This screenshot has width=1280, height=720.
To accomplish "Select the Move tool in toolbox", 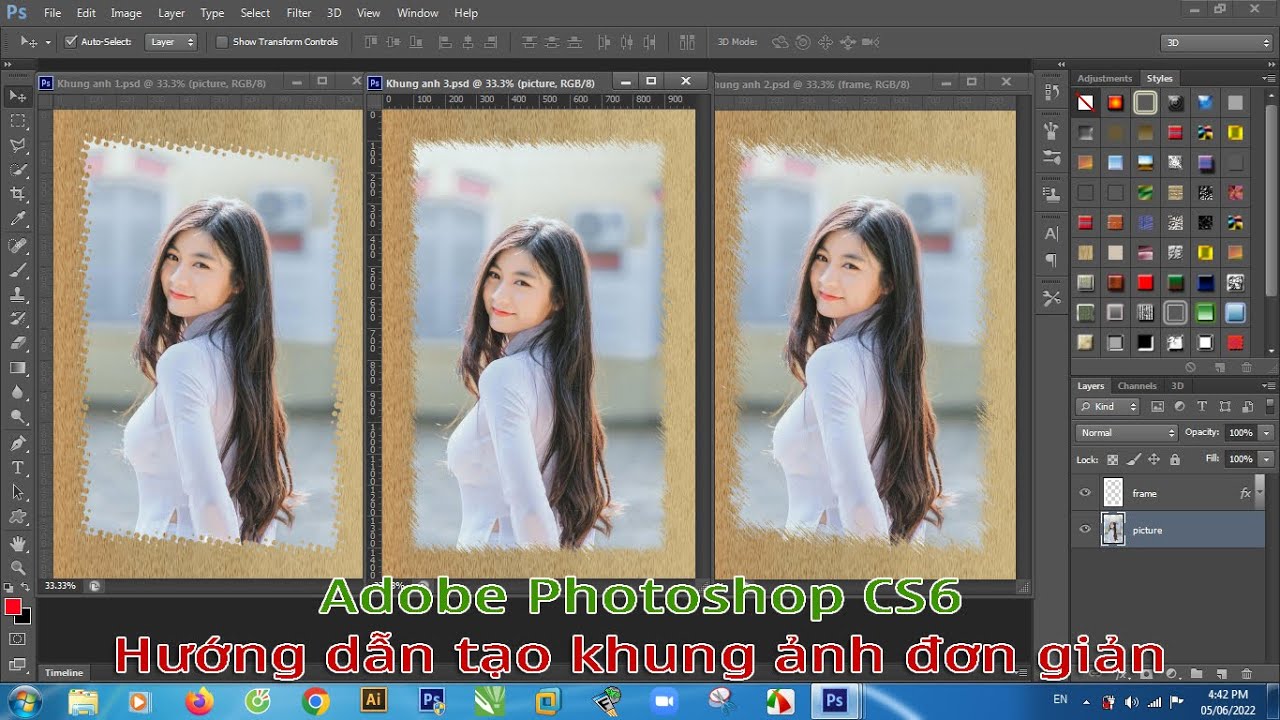I will click(x=18, y=96).
